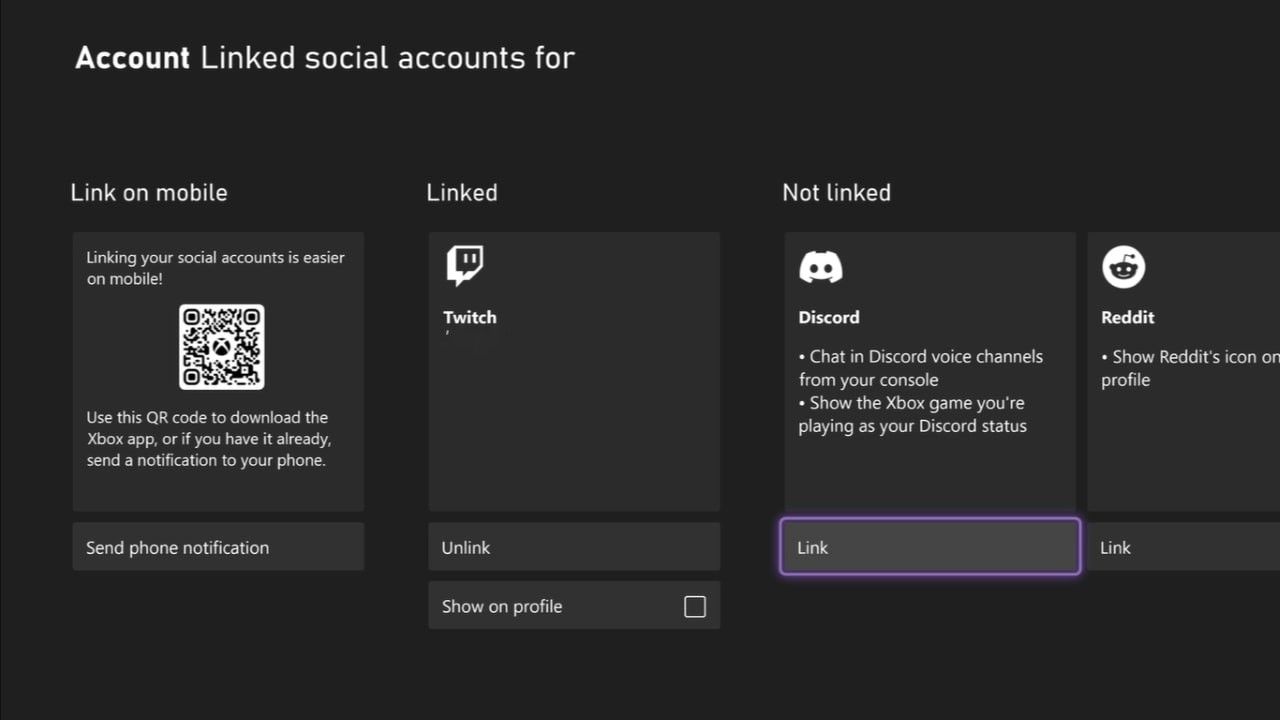The image size is (1280, 720).
Task: Select the Linked section heading
Action: (461, 193)
